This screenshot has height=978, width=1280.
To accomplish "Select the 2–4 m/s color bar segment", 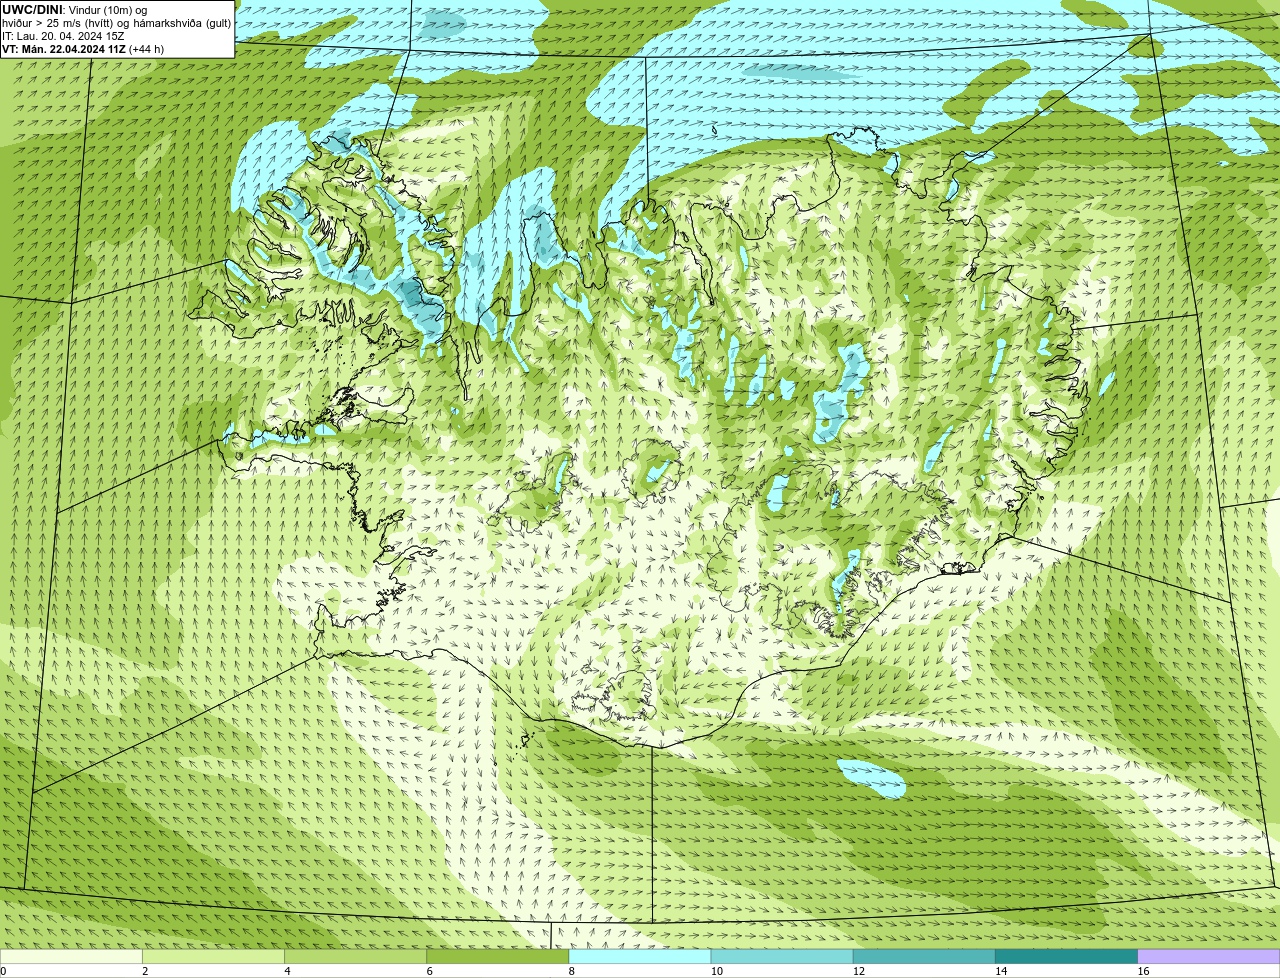I will pyautogui.click(x=213, y=956).
